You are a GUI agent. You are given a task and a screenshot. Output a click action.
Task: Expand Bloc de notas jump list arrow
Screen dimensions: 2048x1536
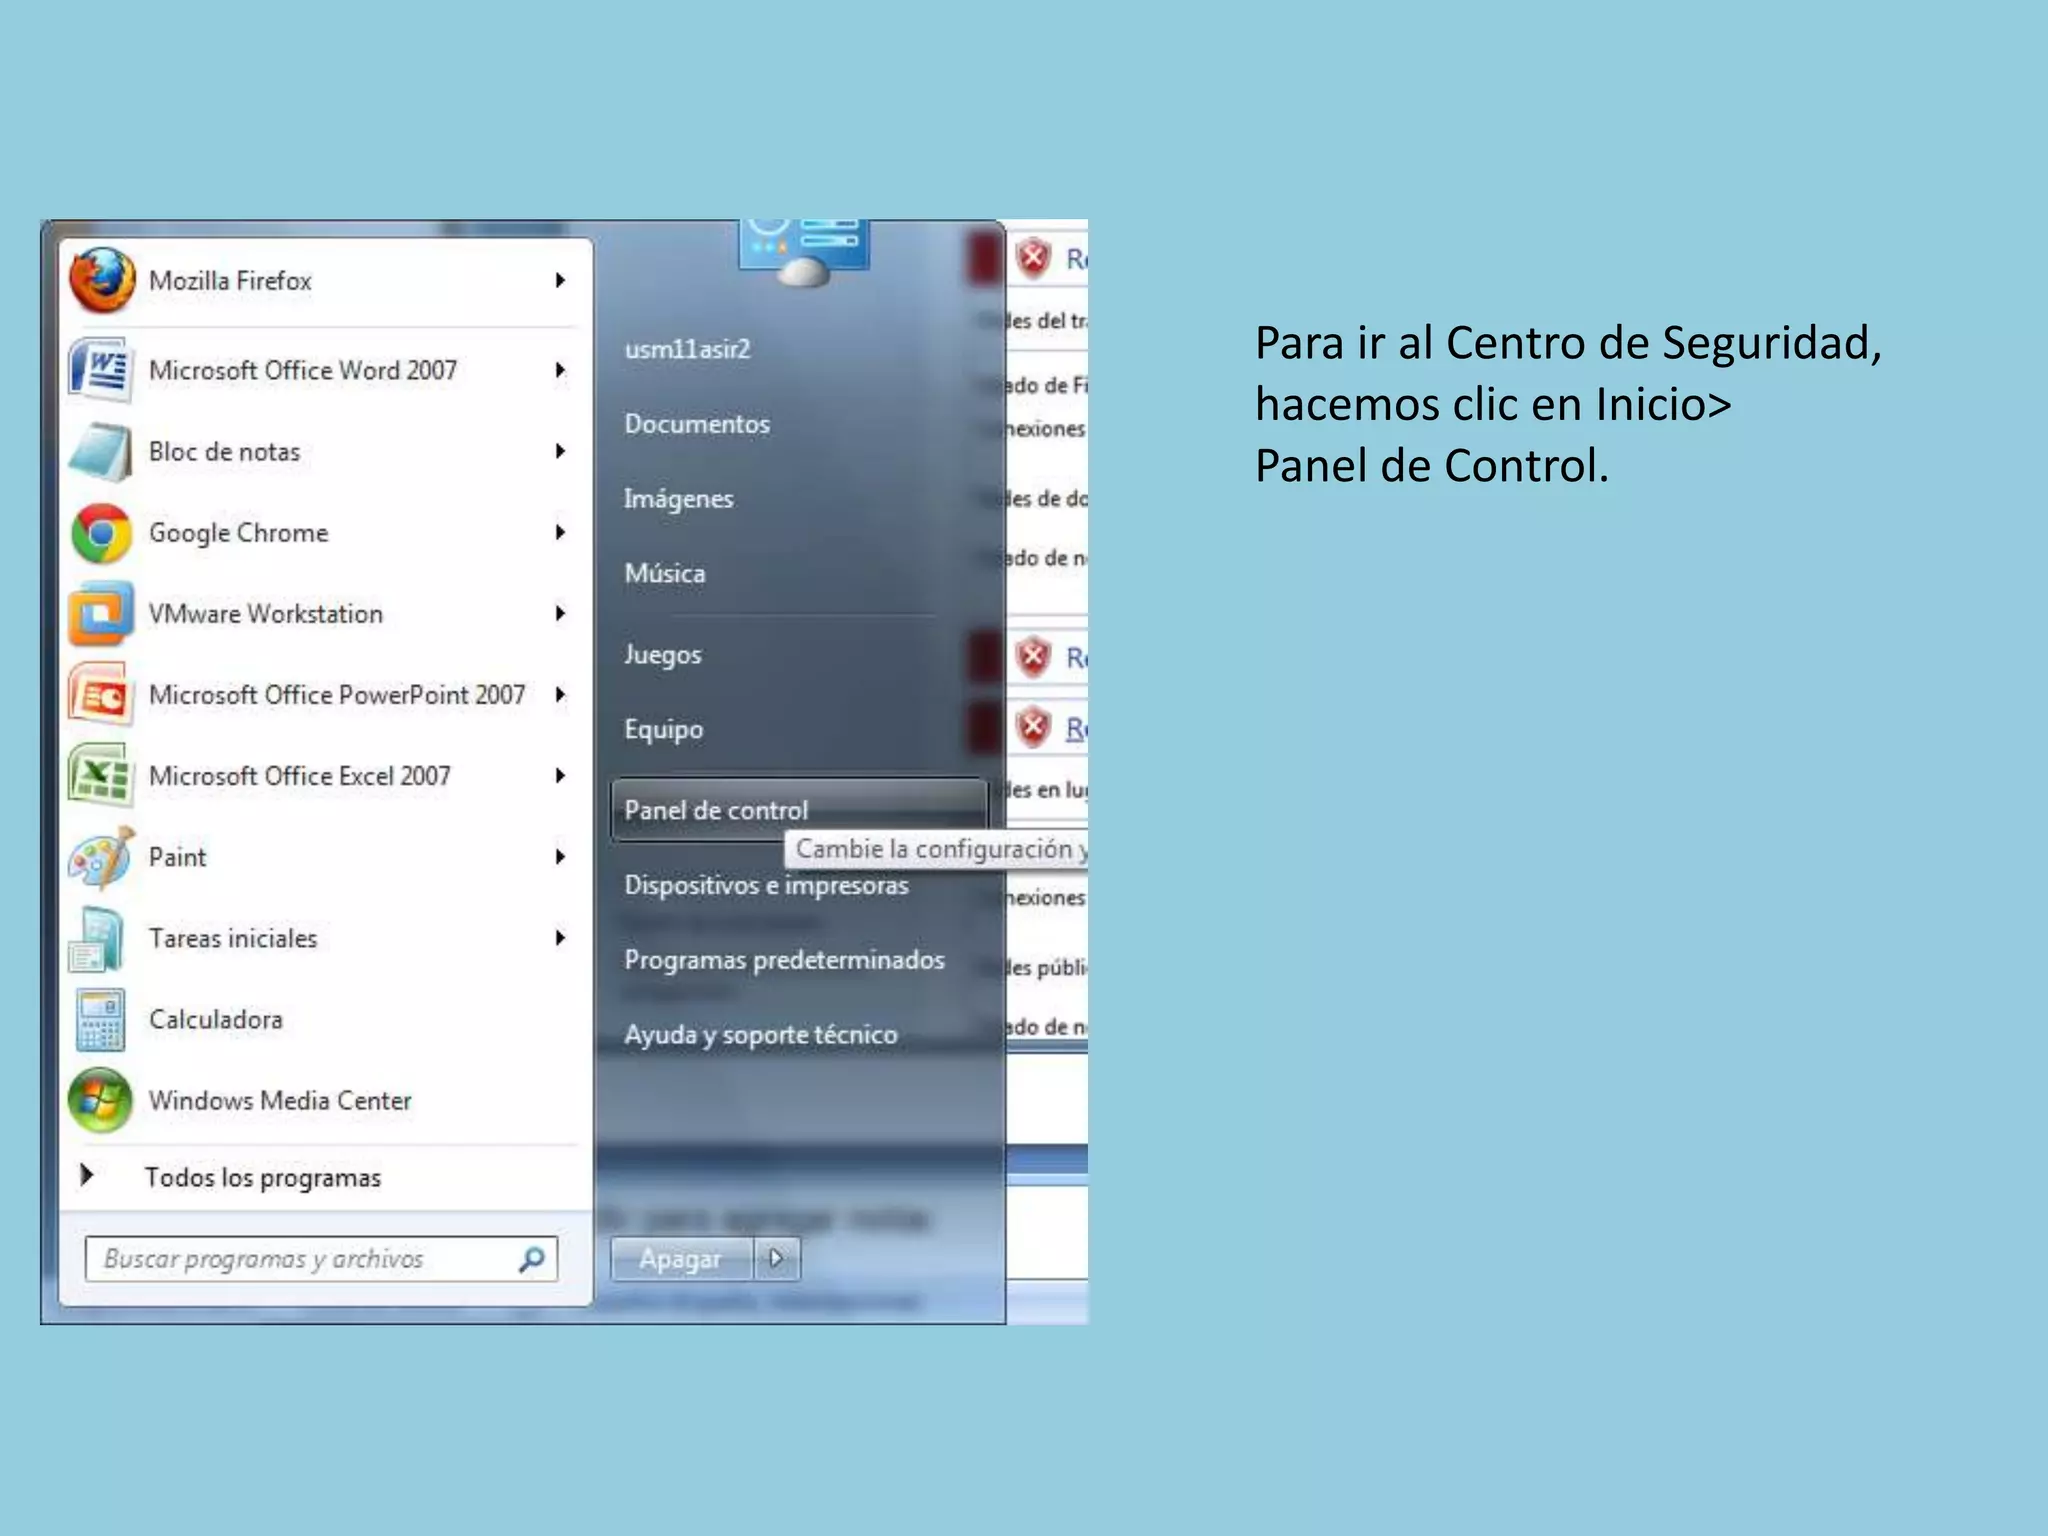[x=561, y=451]
